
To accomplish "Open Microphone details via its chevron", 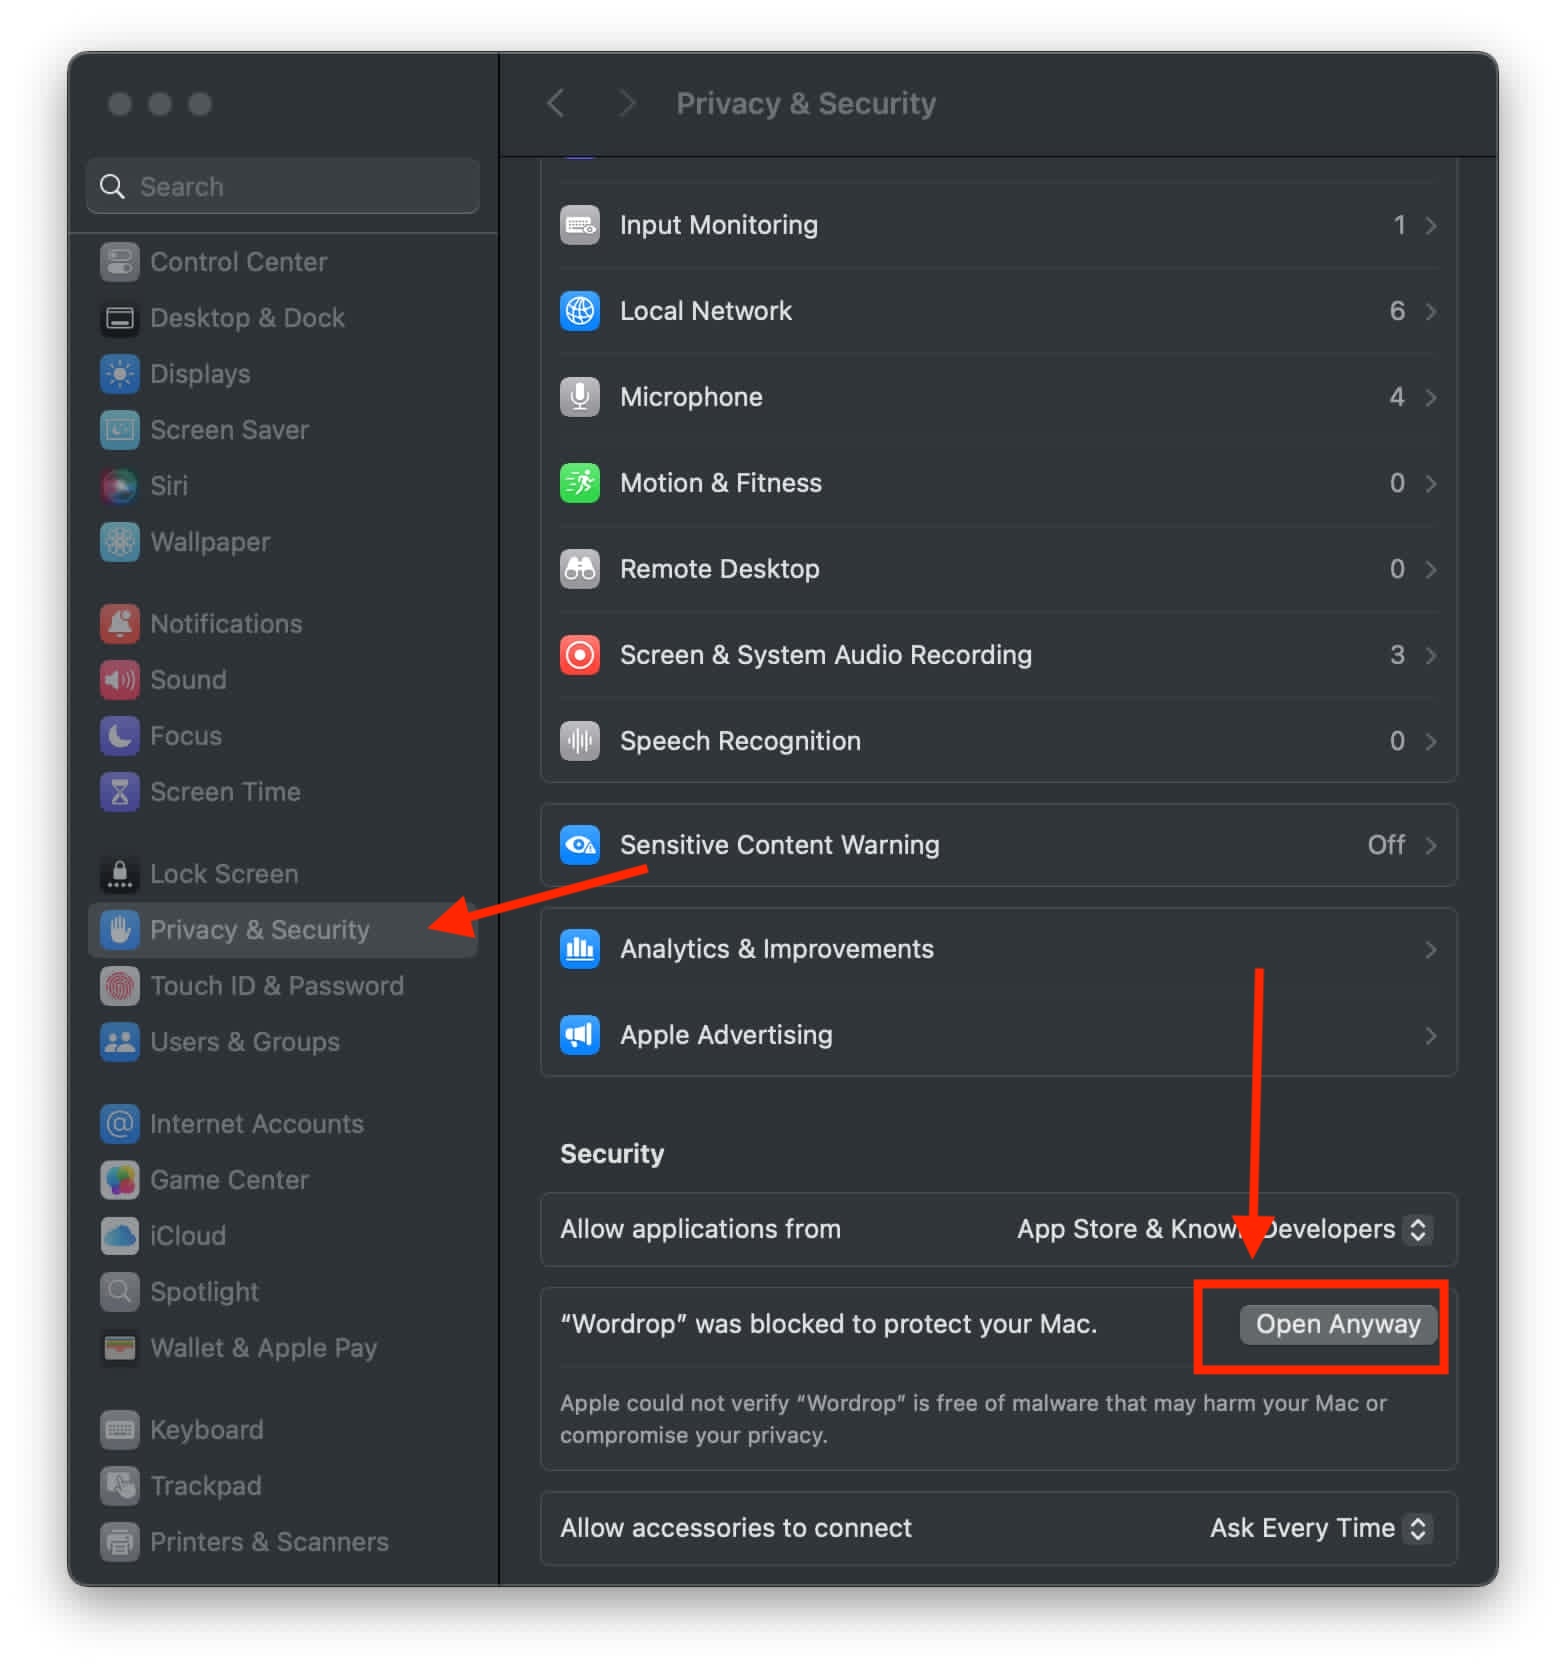I will coord(1431,397).
